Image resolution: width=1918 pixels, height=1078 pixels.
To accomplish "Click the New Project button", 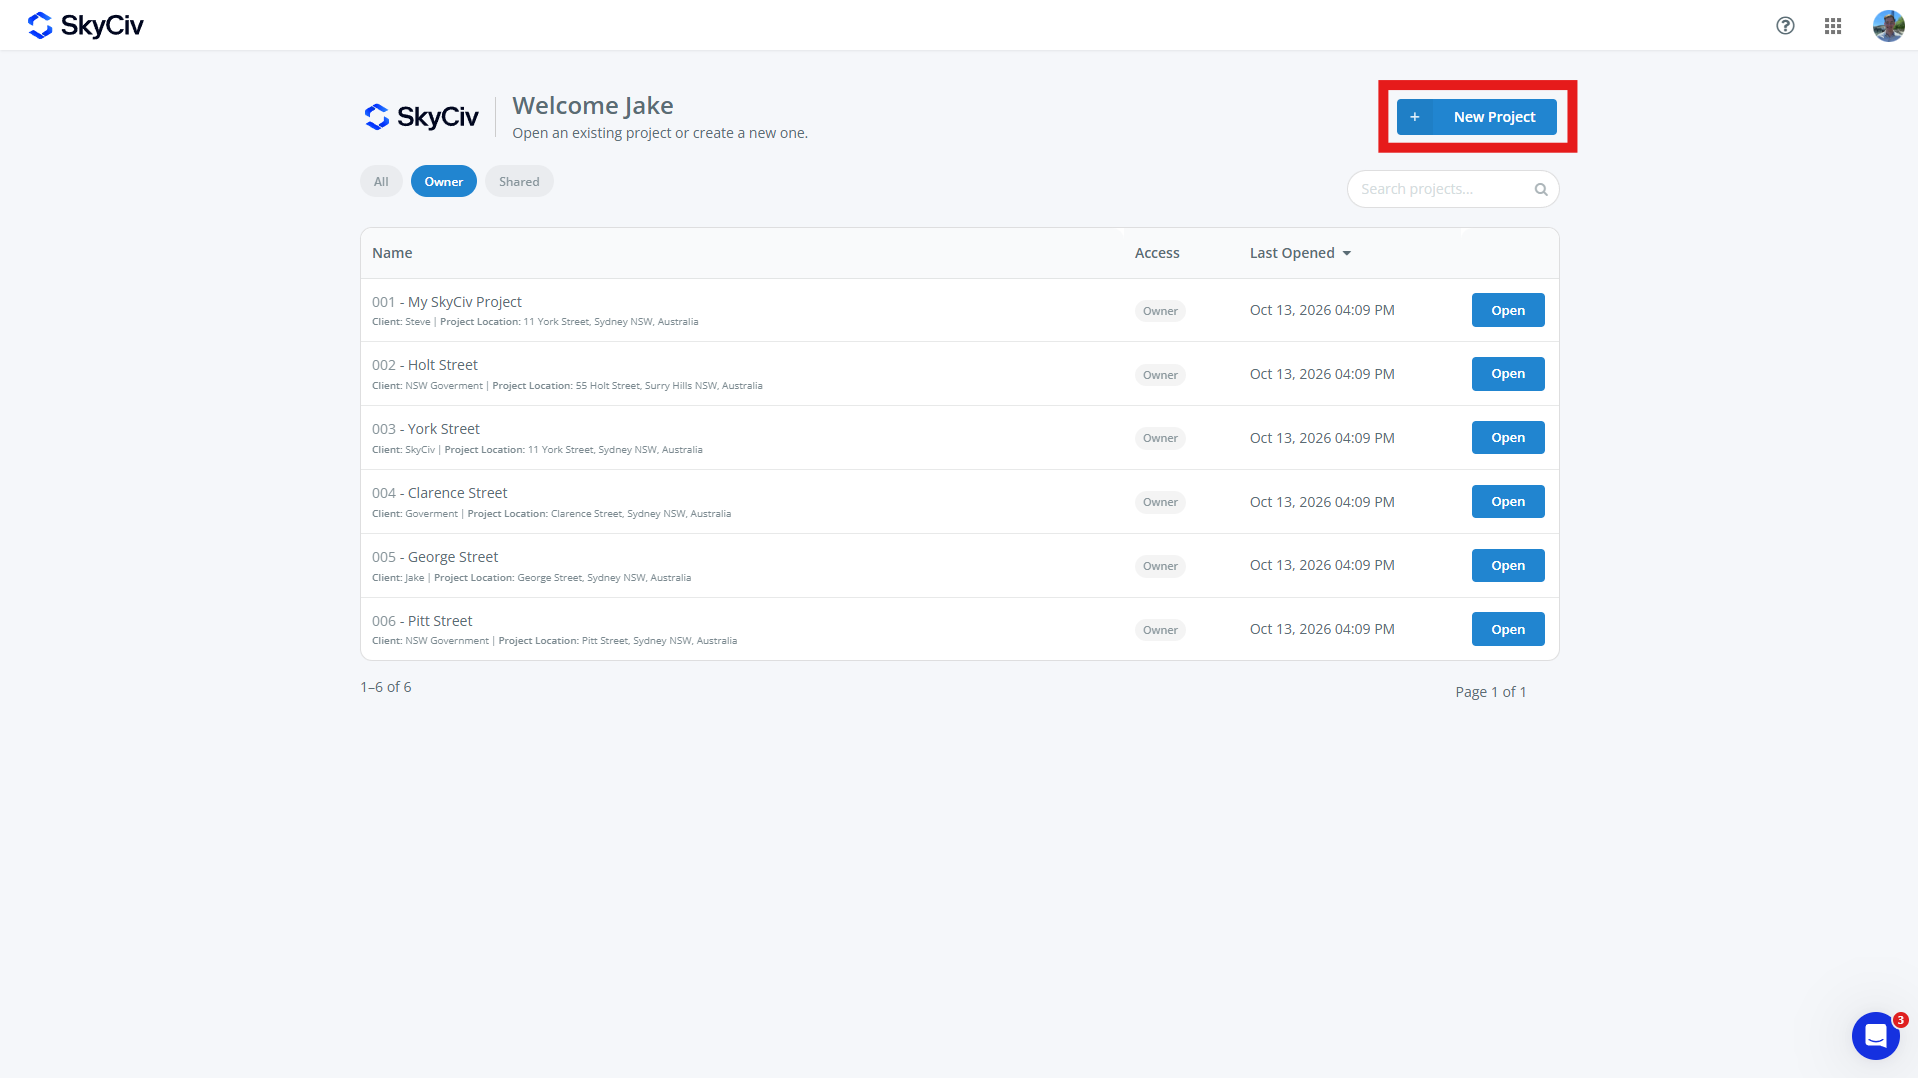I will 1477,117.
